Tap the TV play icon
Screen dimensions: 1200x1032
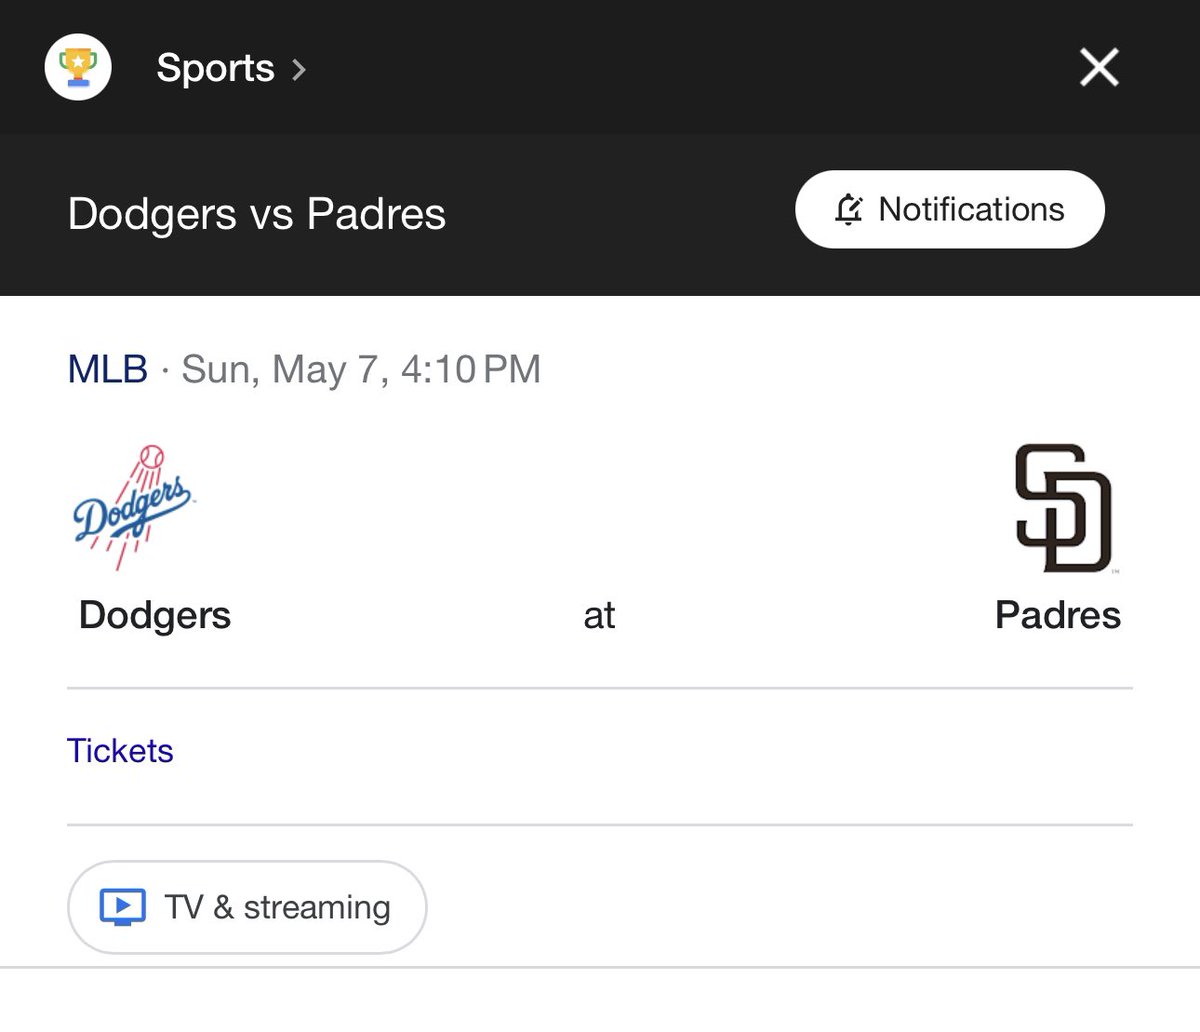pos(123,907)
